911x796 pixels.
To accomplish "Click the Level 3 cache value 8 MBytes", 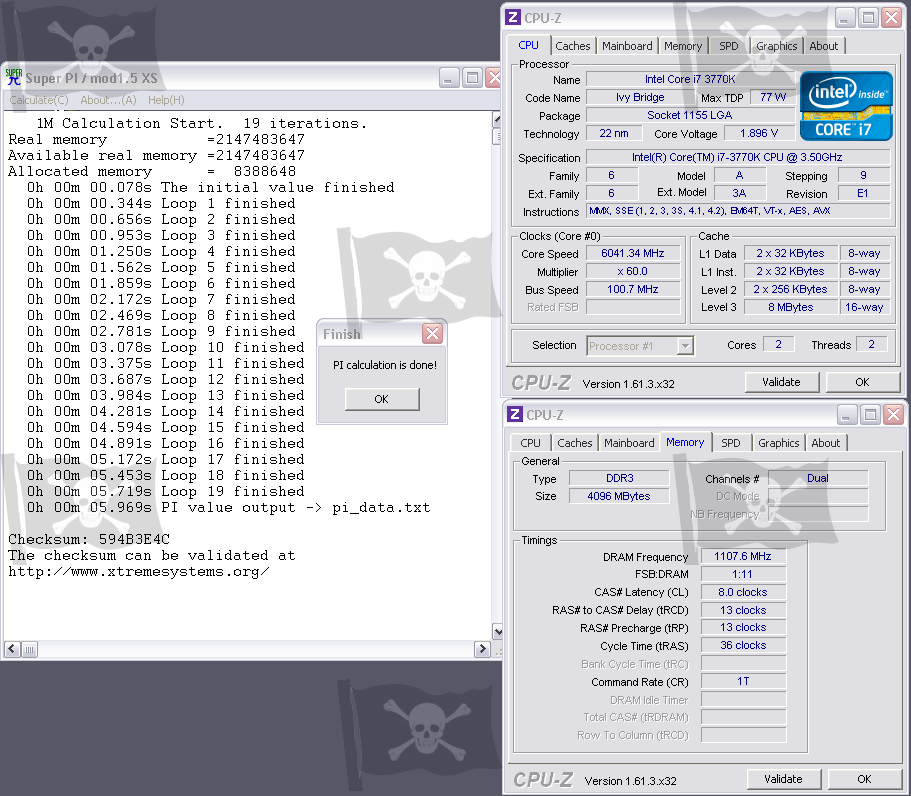I will pos(791,307).
